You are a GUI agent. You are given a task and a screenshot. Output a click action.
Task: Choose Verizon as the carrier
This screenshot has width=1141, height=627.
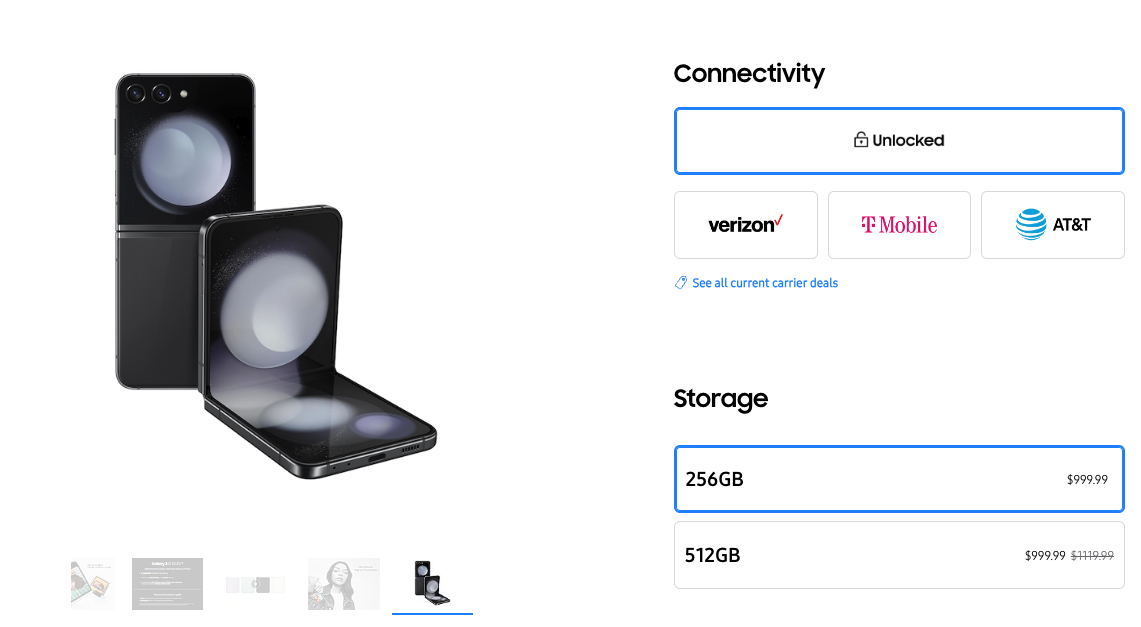[x=746, y=225]
